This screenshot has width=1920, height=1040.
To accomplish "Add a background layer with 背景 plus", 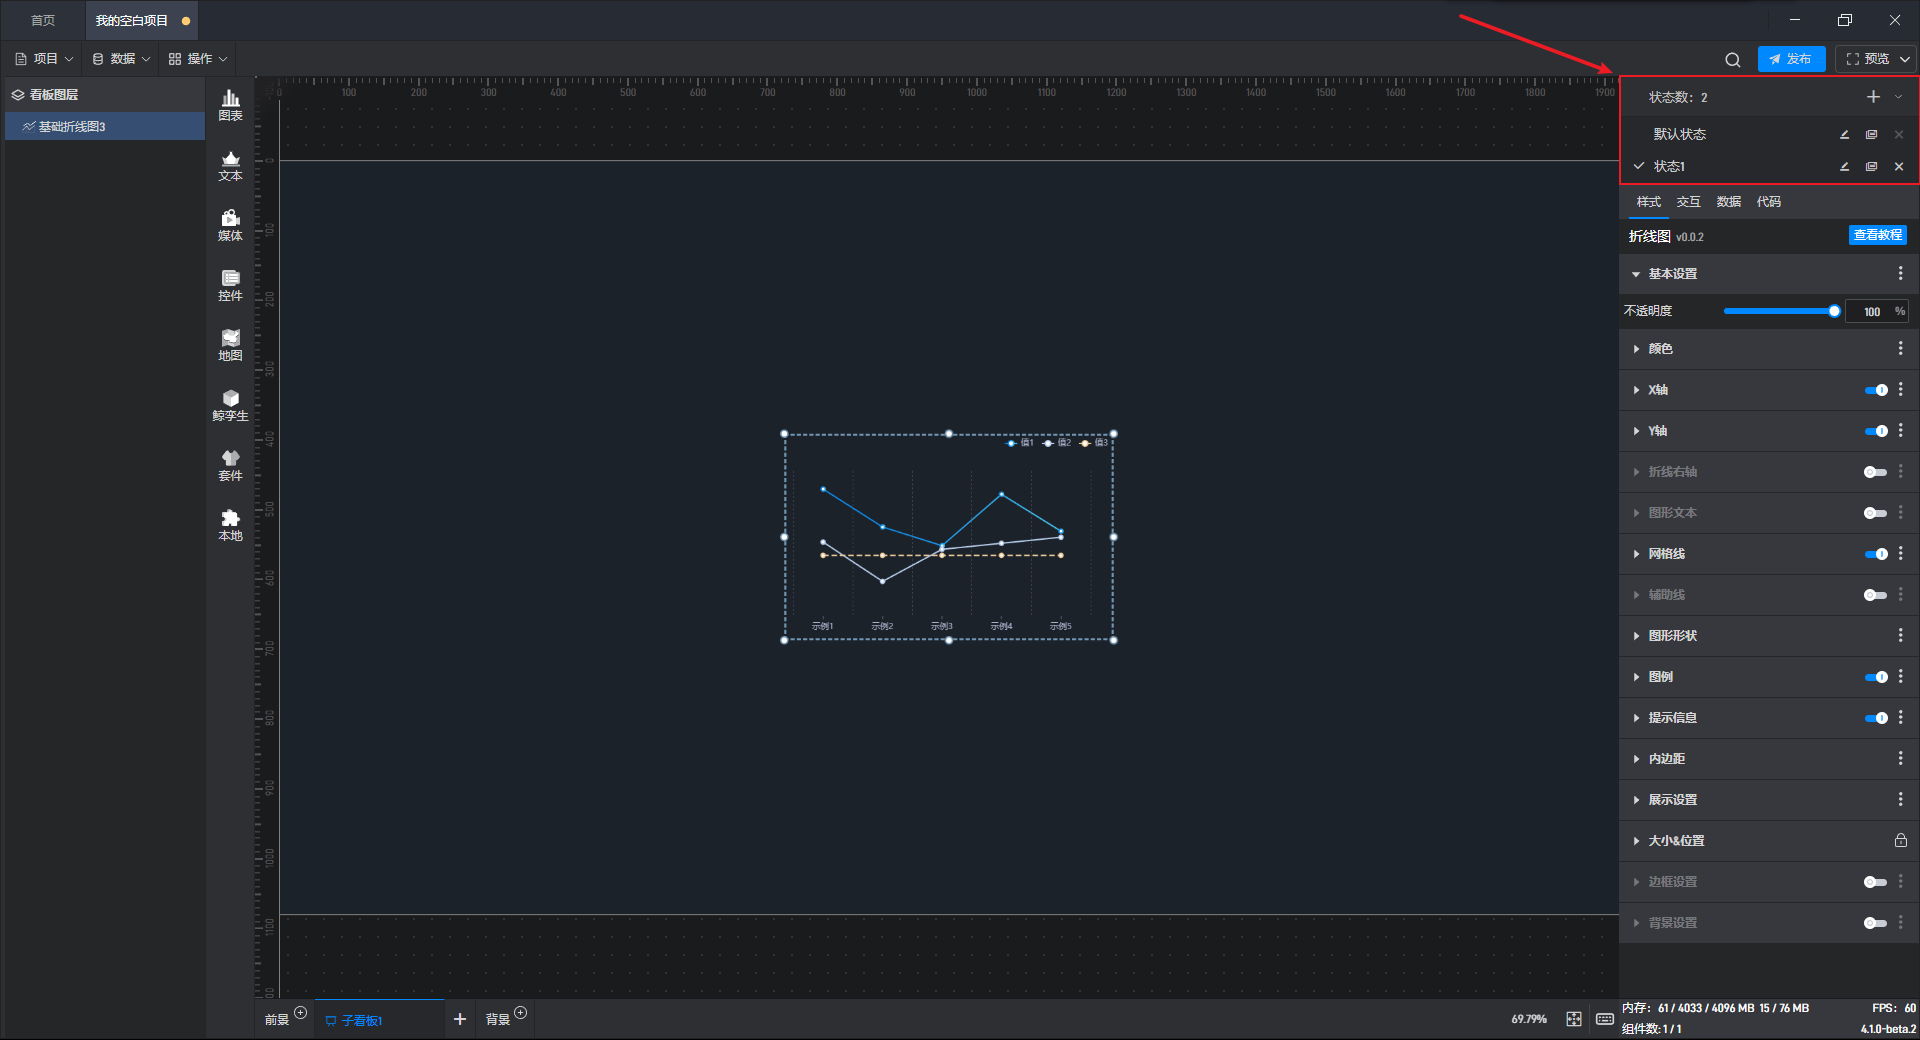I will pos(521,1013).
